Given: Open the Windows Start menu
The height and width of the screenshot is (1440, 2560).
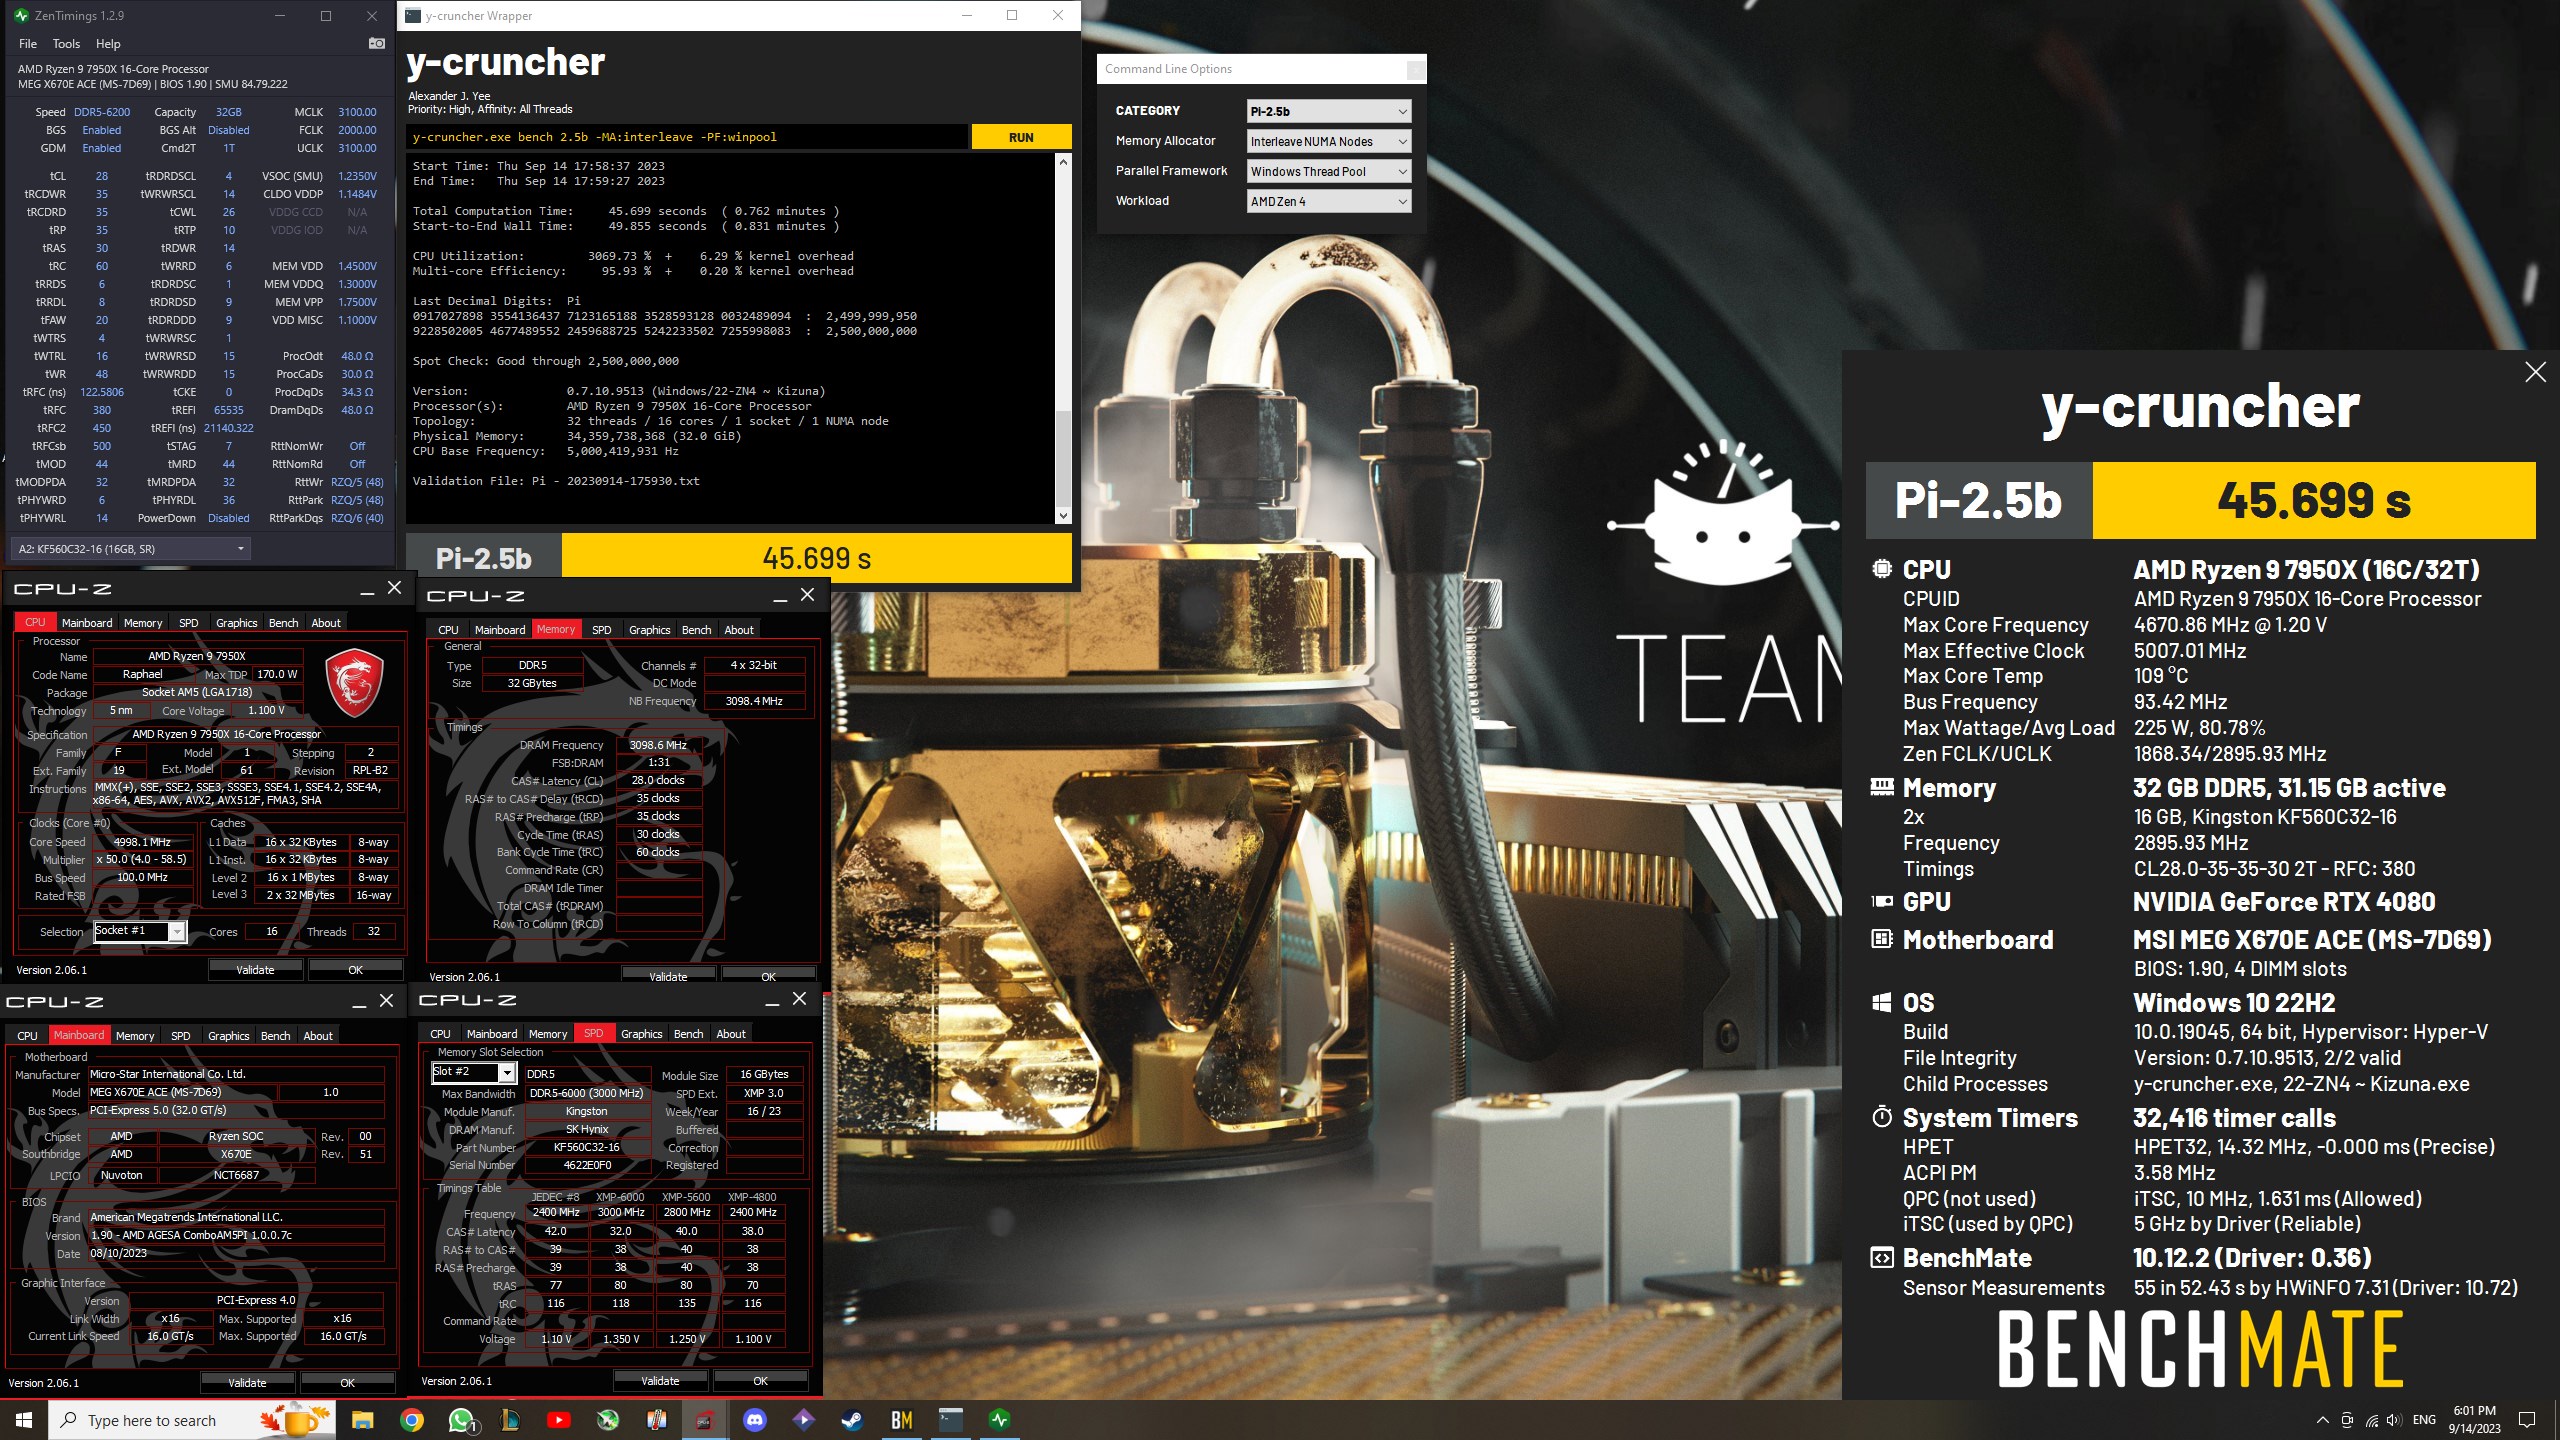Looking at the screenshot, I should [24, 1420].
